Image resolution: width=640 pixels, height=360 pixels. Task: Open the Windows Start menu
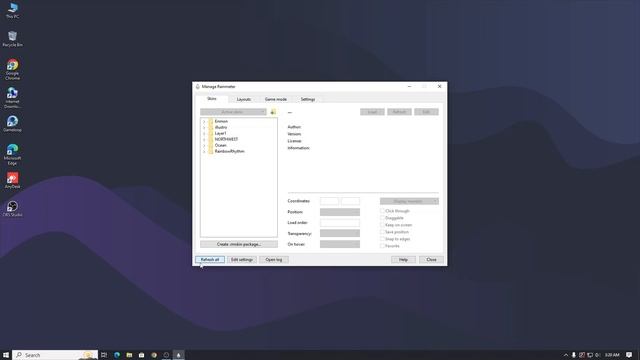pos(6,355)
